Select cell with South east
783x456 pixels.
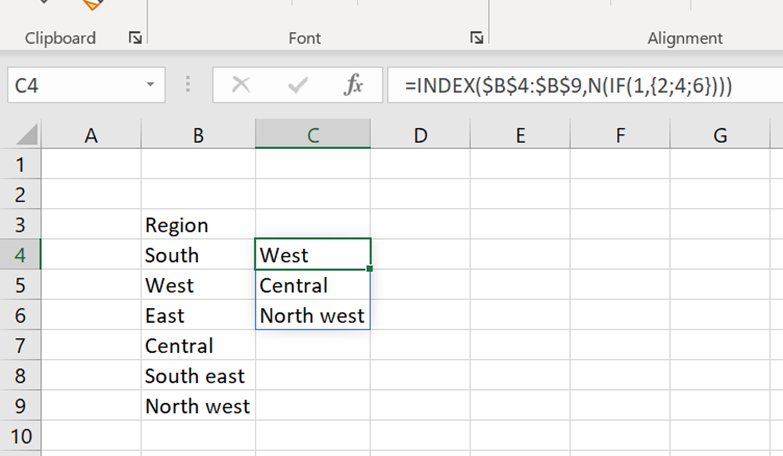click(198, 376)
